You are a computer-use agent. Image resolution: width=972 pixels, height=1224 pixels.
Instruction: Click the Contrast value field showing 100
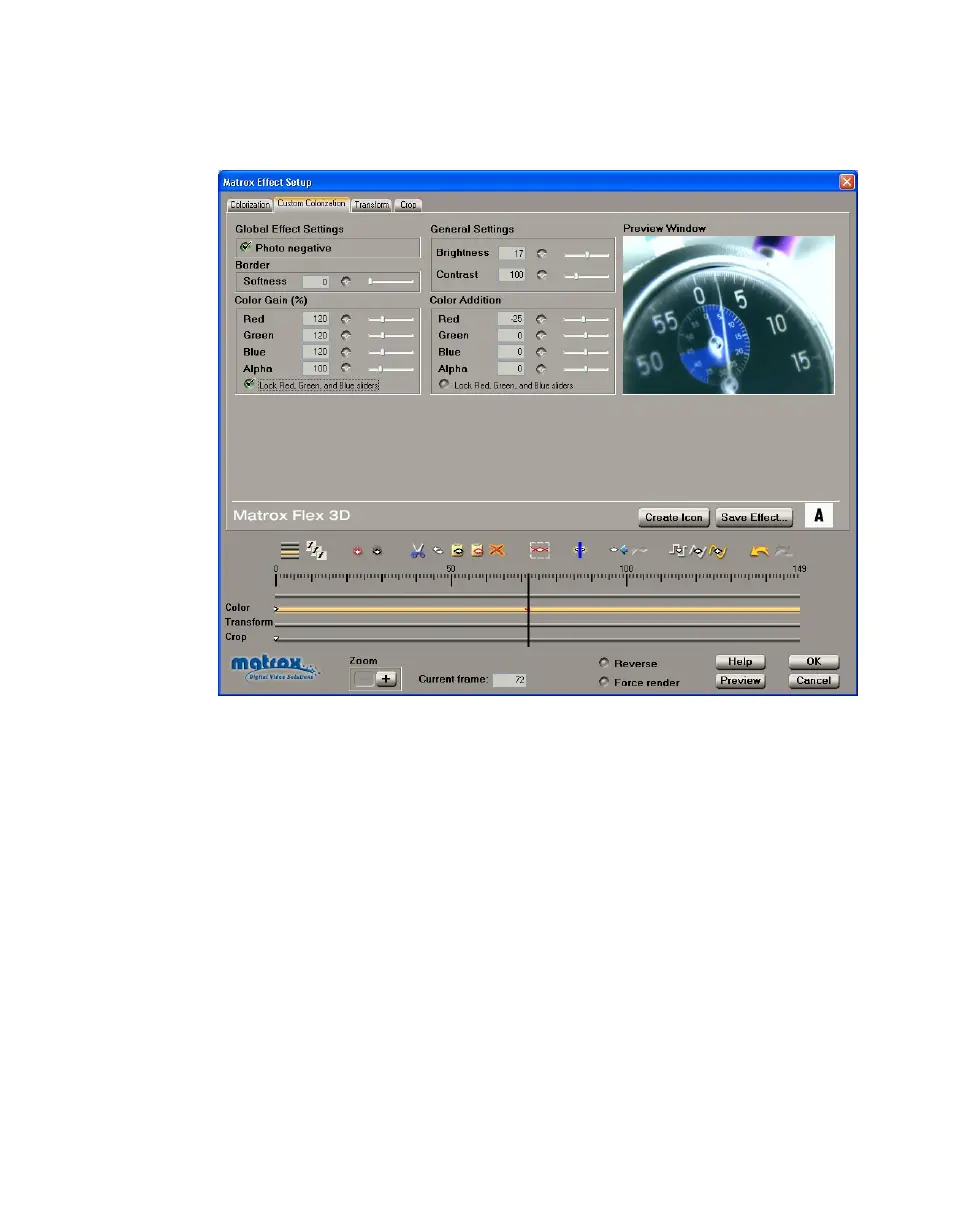tap(513, 274)
